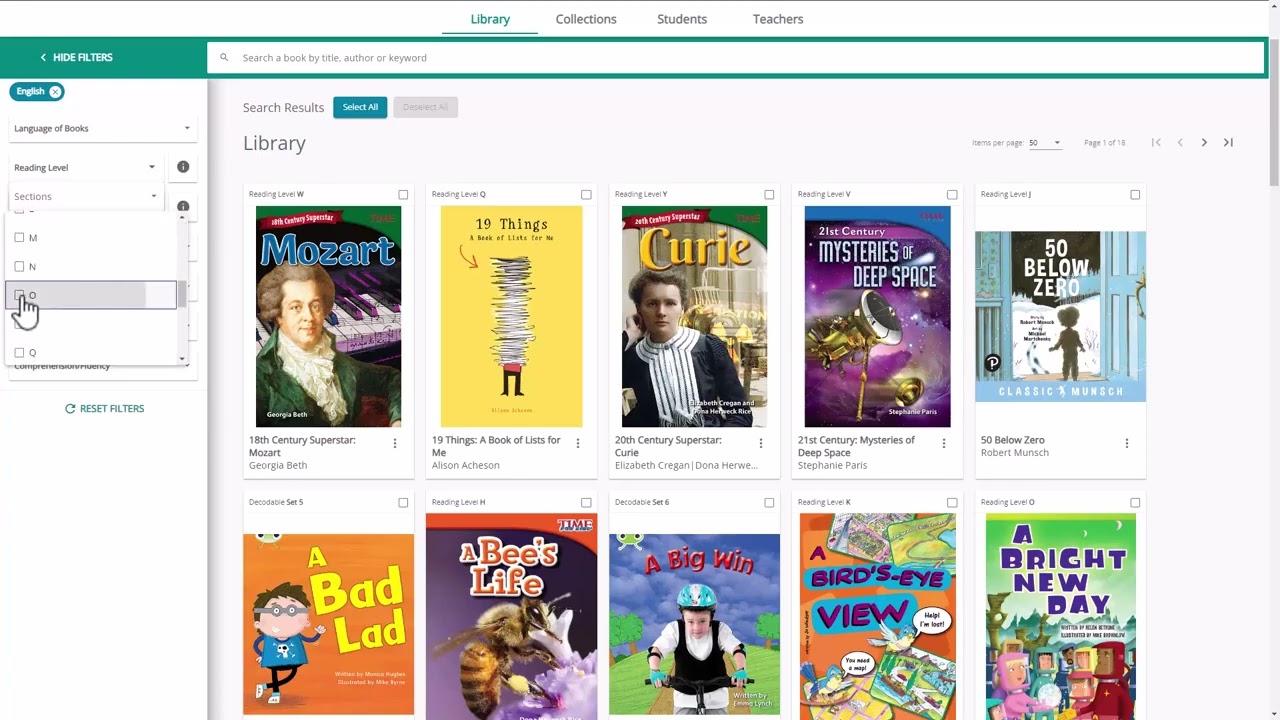Click author name 'Alison Acheson'

tap(466, 465)
